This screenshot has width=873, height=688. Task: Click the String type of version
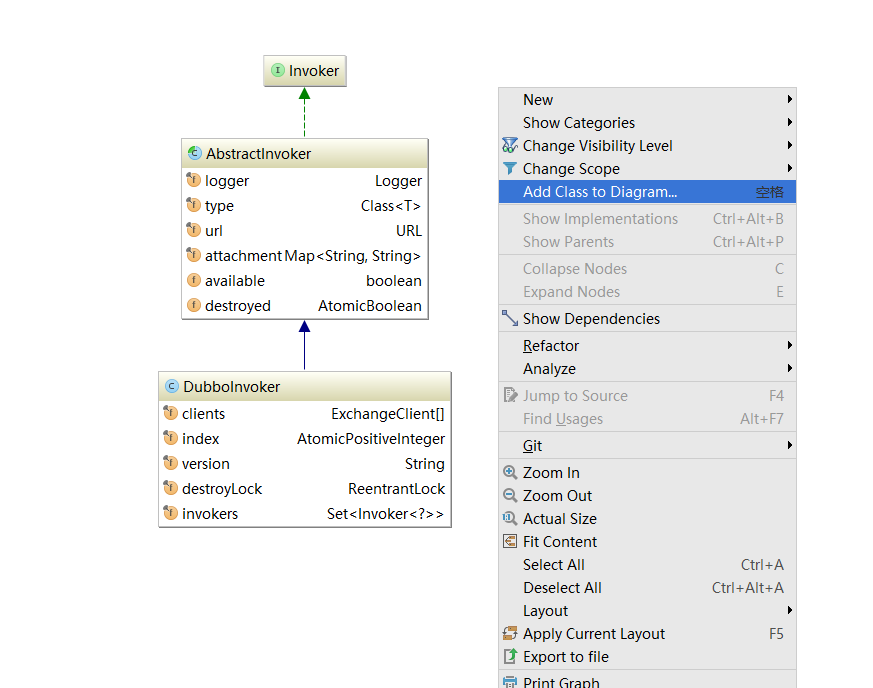click(x=424, y=464)
